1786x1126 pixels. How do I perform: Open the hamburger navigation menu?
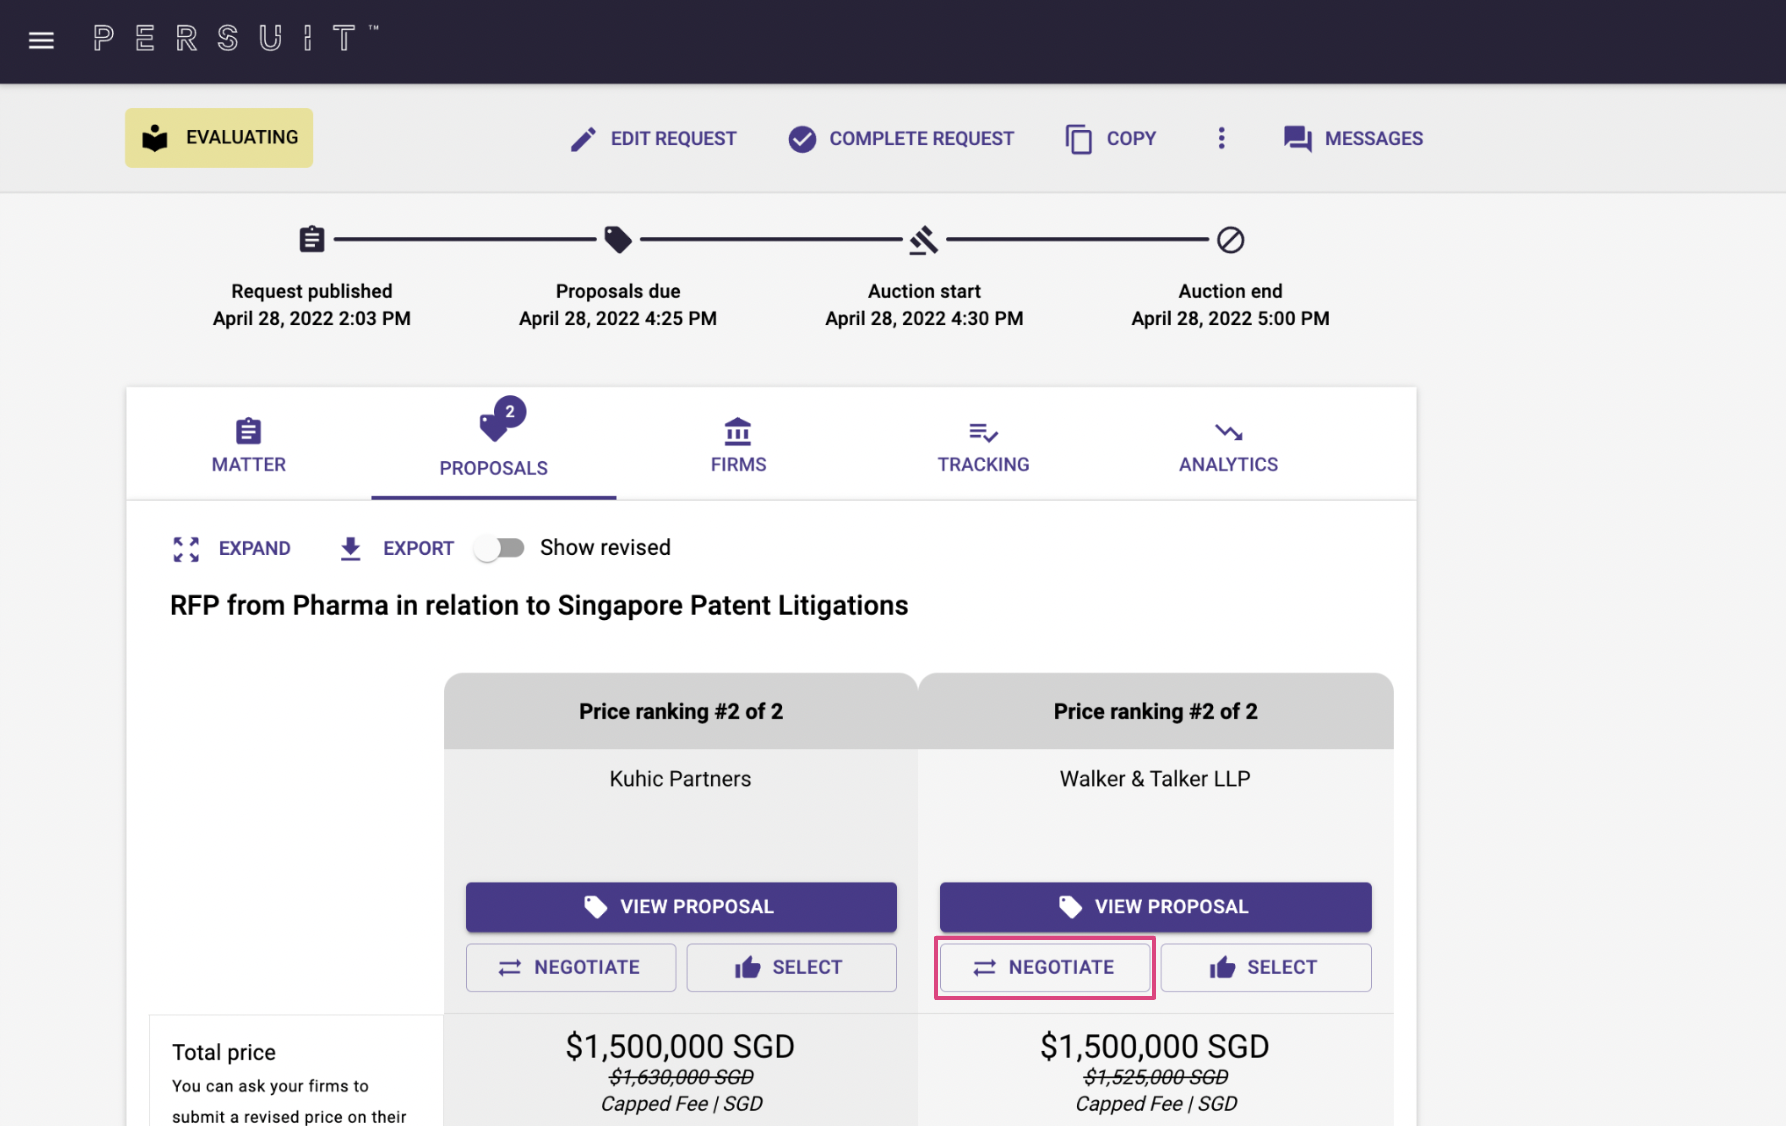[x=41, y=40]
